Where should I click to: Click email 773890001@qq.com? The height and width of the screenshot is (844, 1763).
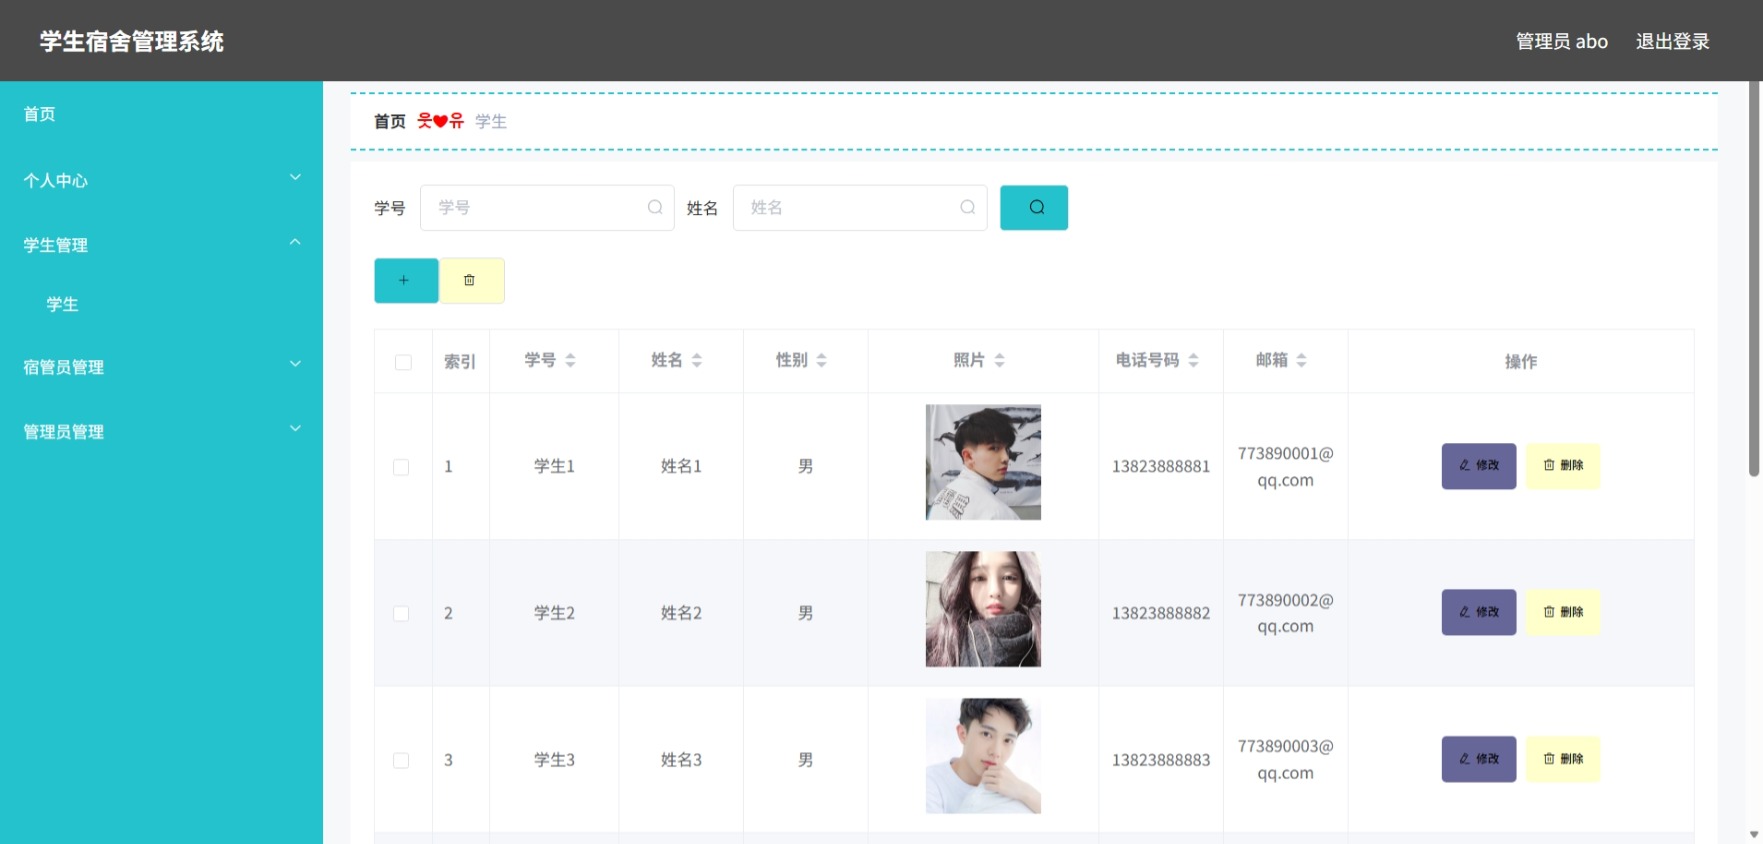[x=1285, y=467]
